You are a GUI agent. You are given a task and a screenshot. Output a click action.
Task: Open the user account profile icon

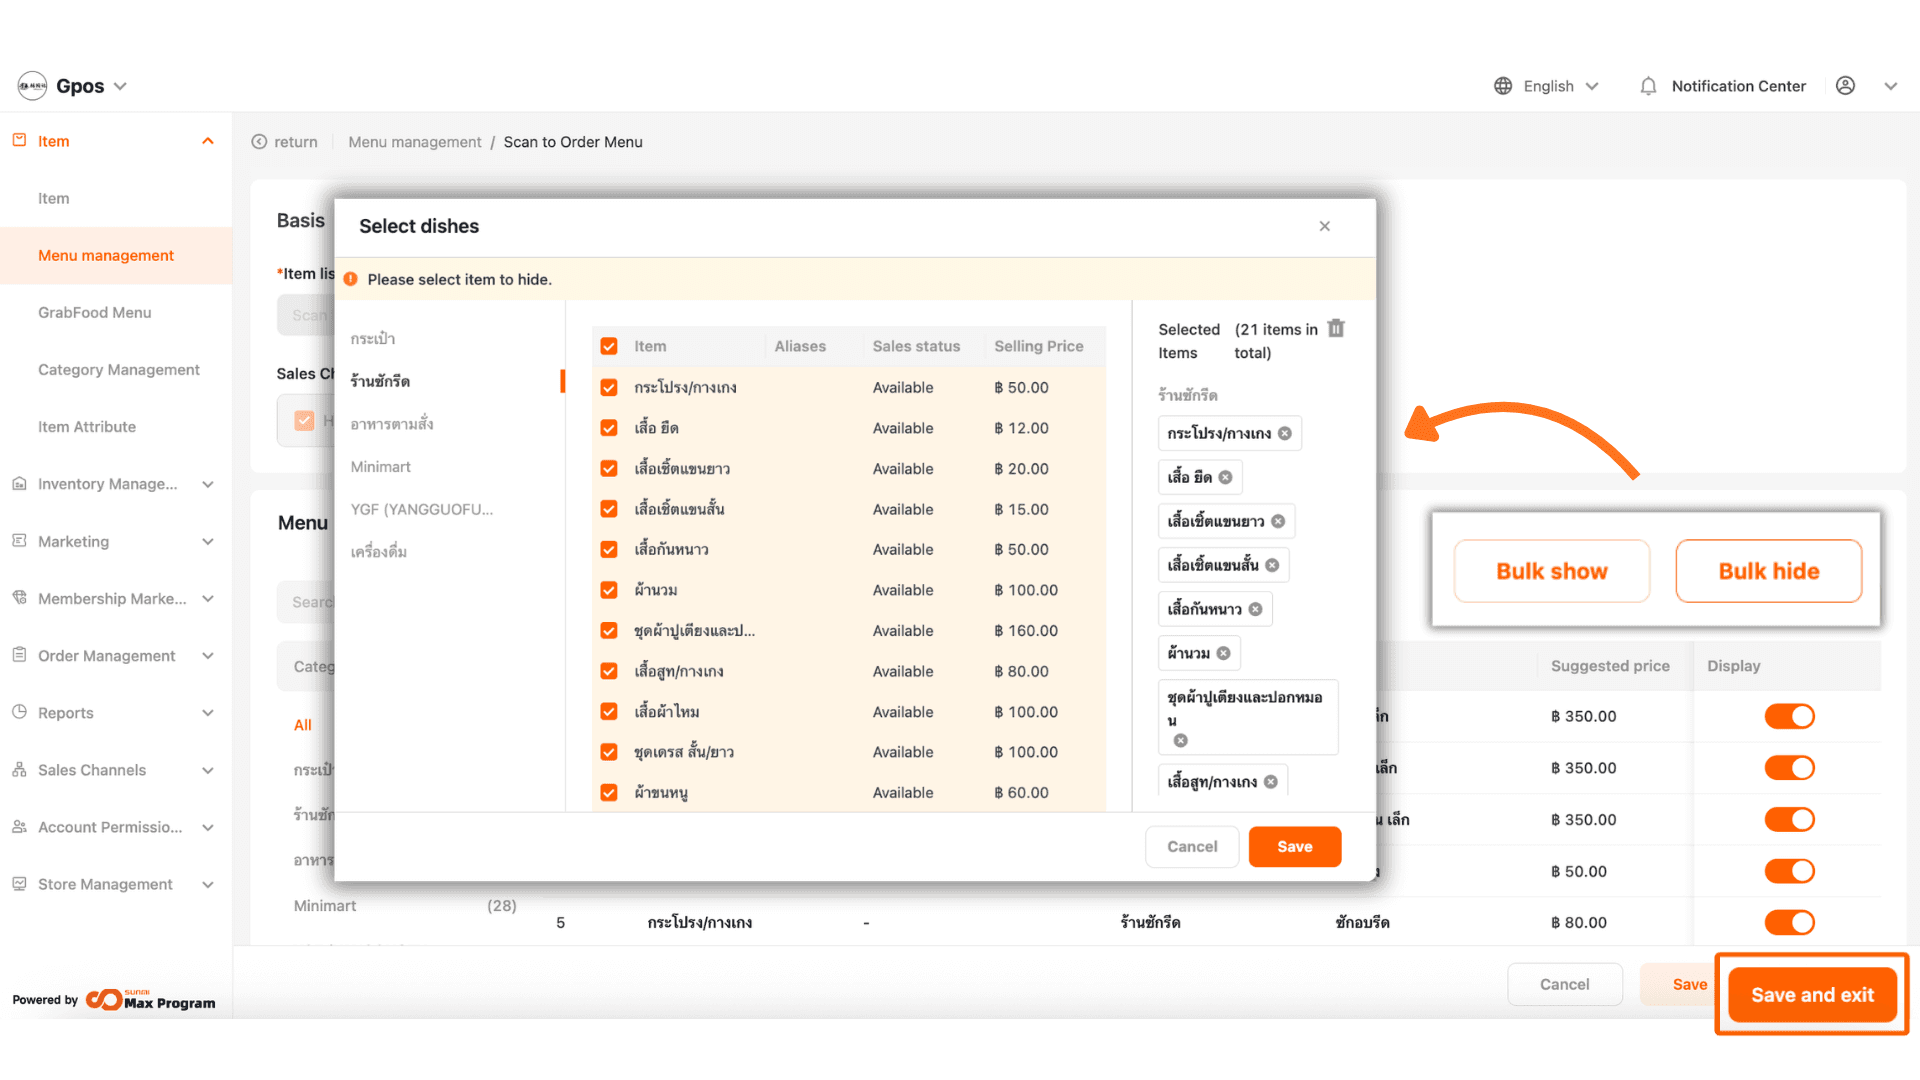coord(1845,86)
